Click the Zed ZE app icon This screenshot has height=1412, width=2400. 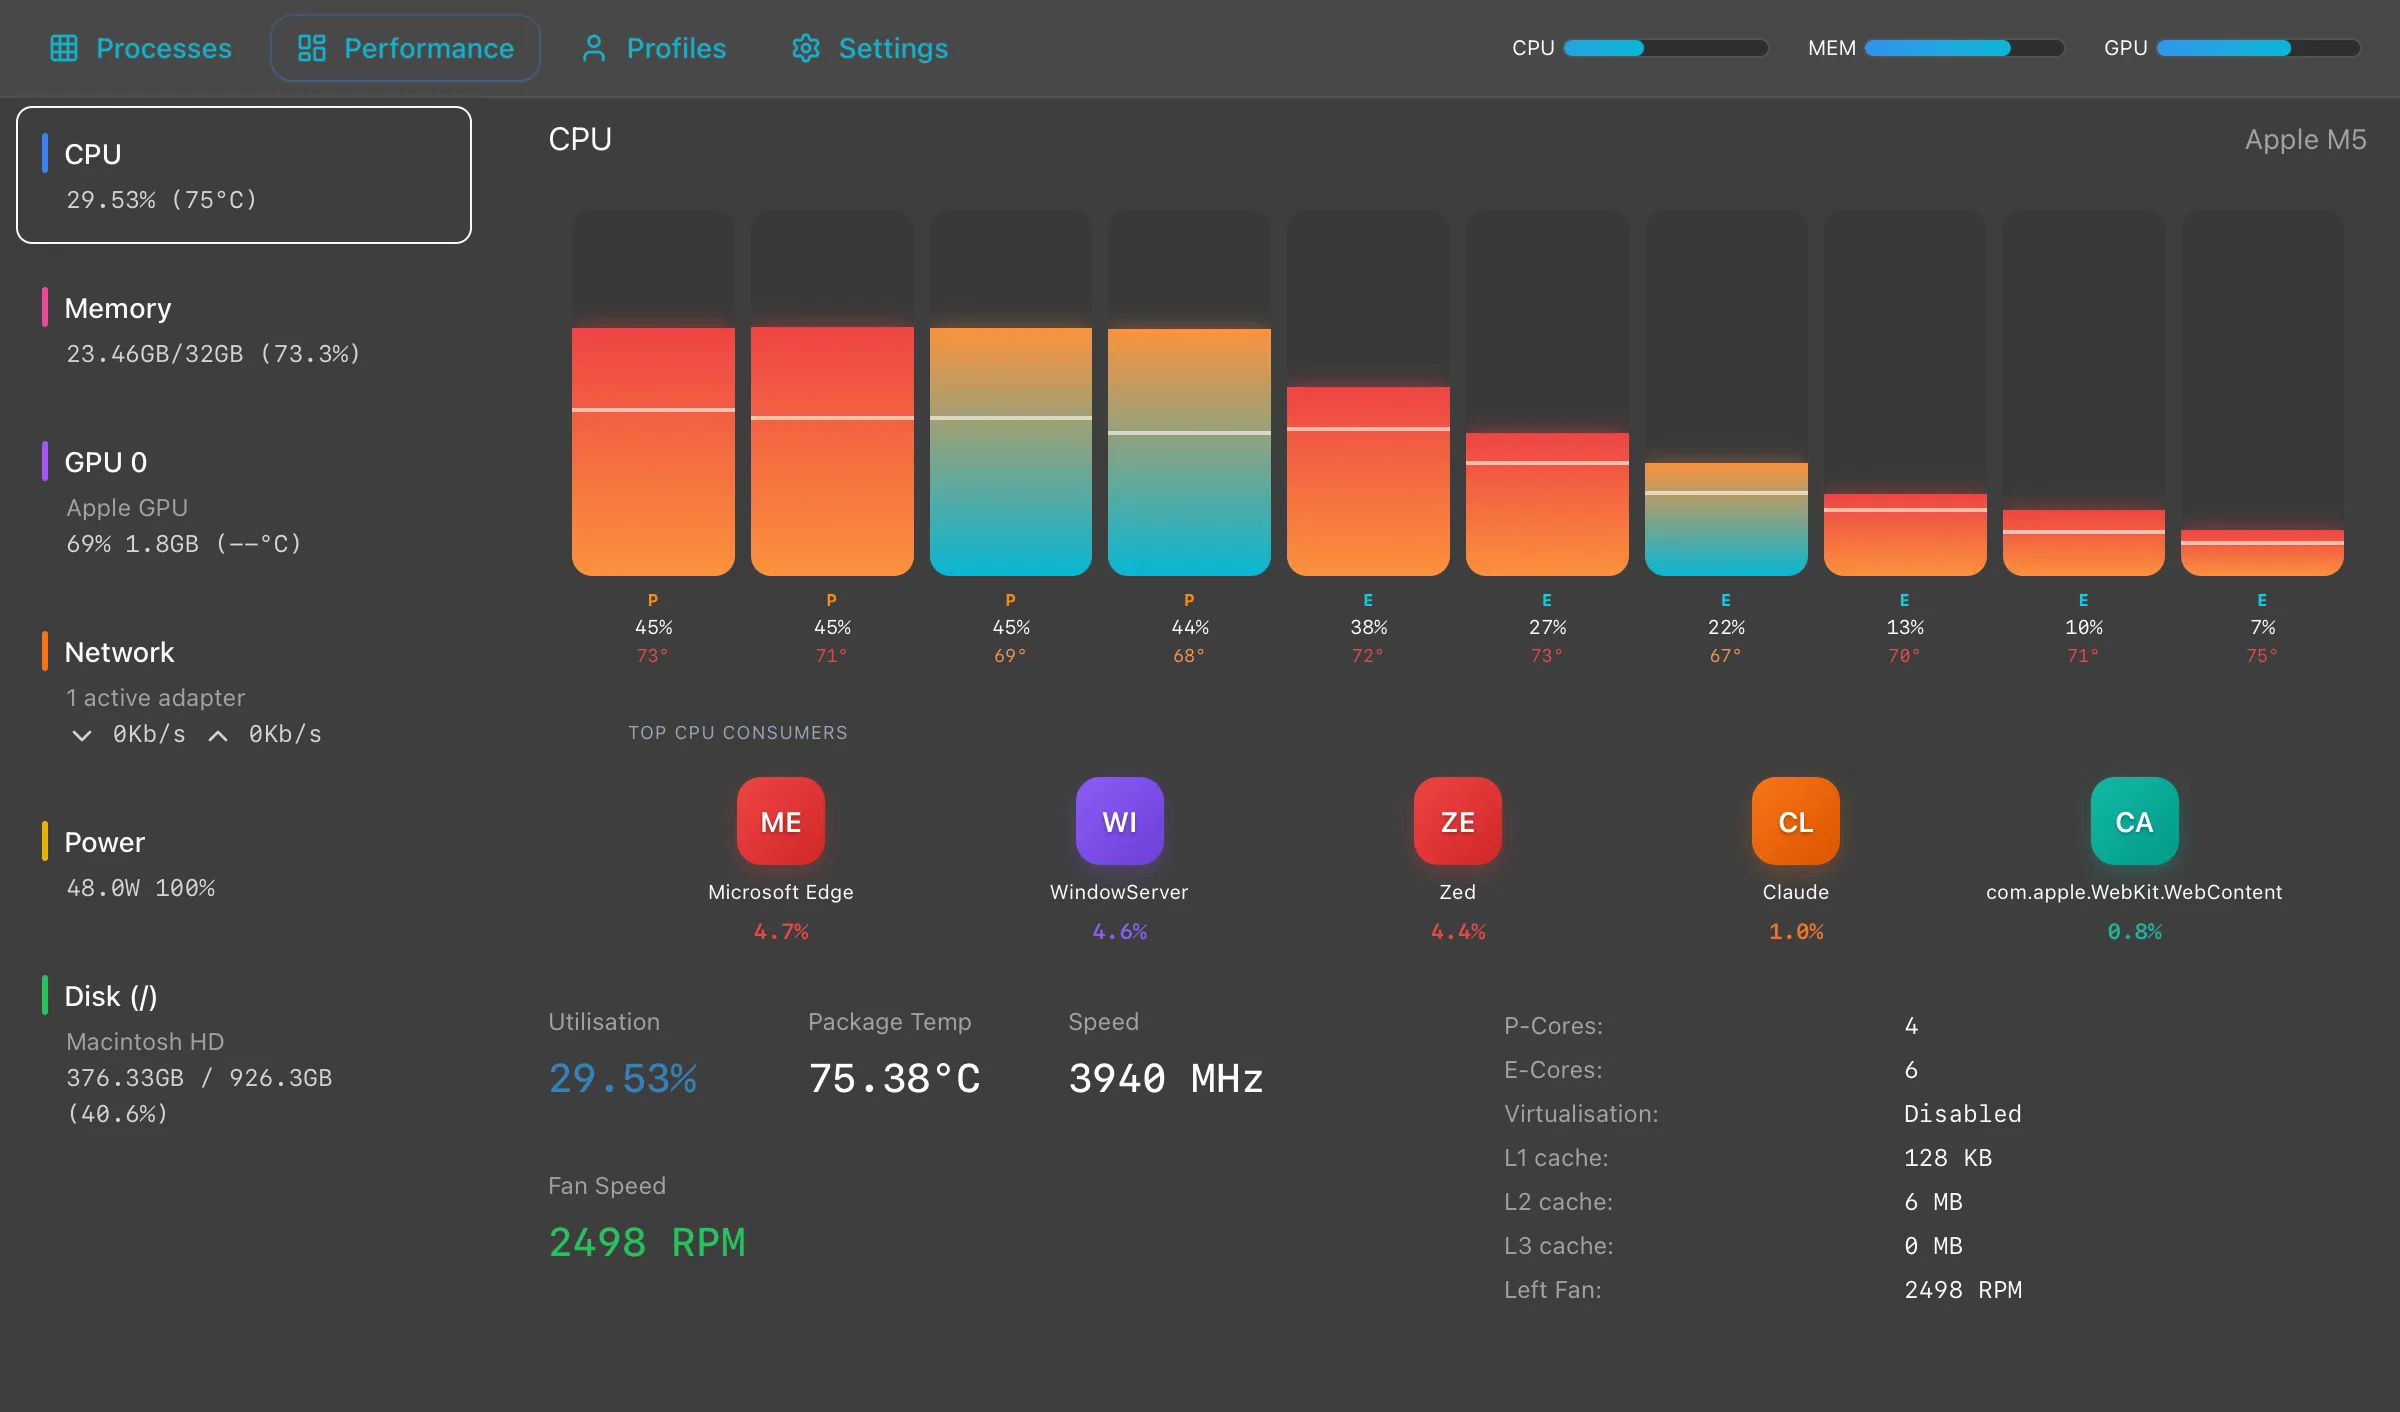(x=1457, y=821)
